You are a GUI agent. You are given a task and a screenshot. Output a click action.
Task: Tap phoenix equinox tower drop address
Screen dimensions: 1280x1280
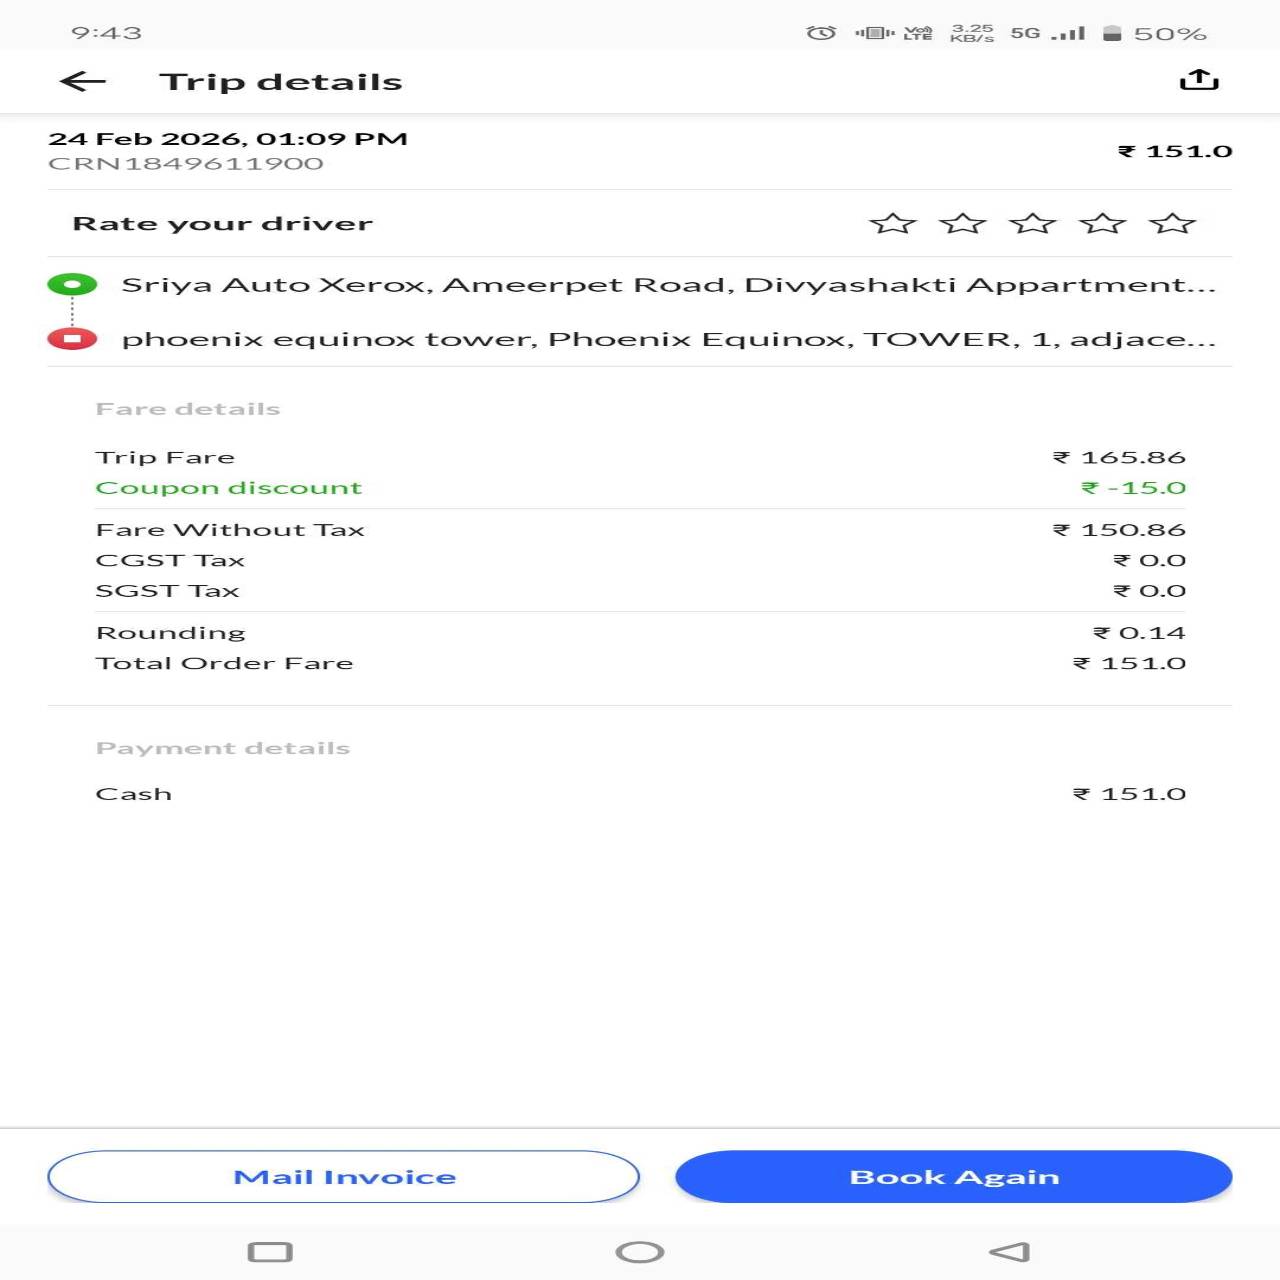(x=668, y=339)
